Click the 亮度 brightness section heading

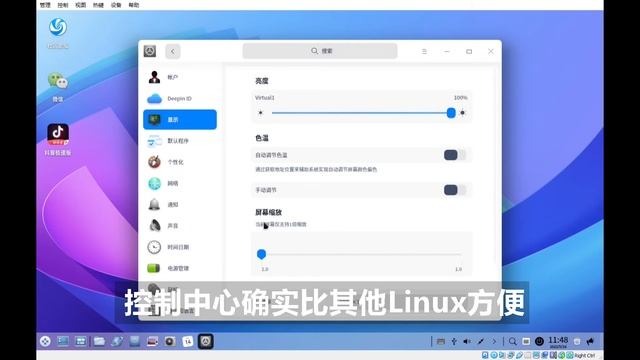click(x=262, y=81)
